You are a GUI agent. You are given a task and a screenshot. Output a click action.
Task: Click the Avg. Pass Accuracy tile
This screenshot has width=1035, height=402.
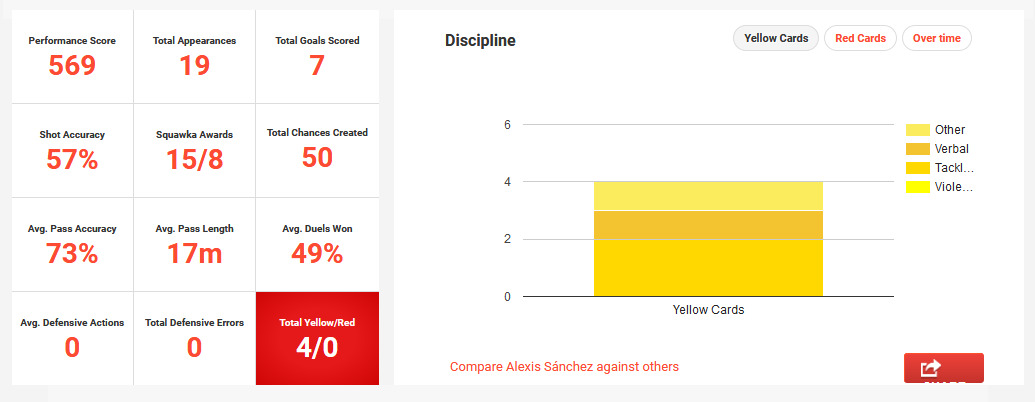point(72,243)
